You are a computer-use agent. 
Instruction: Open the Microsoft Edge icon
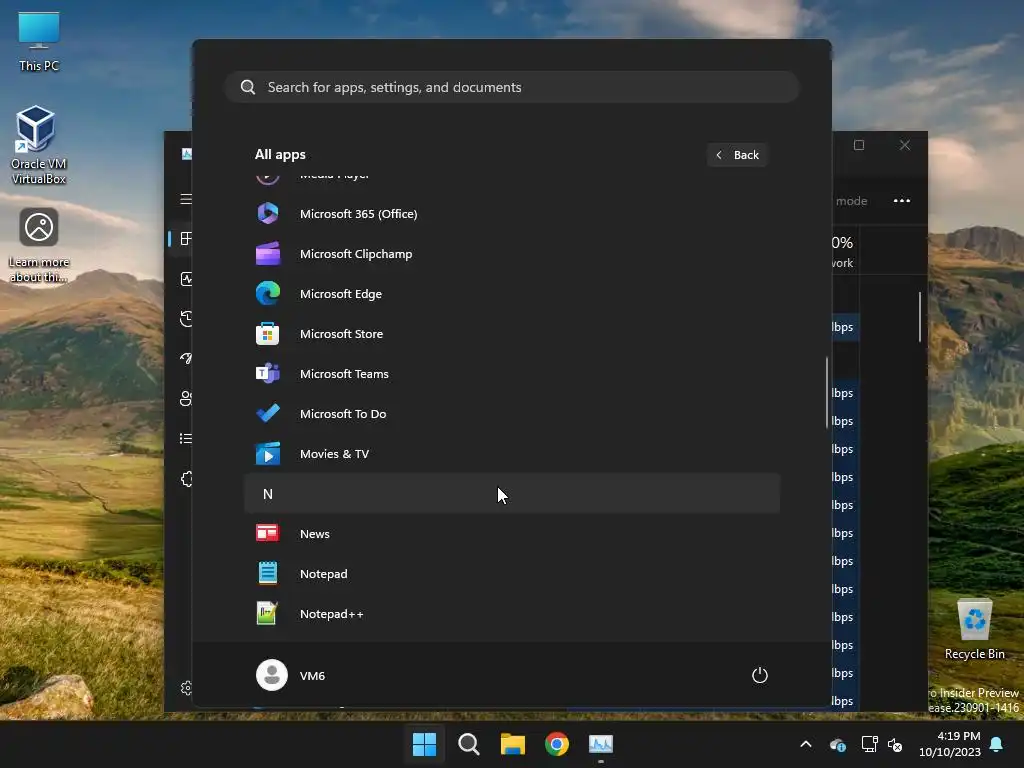(268, 294)
